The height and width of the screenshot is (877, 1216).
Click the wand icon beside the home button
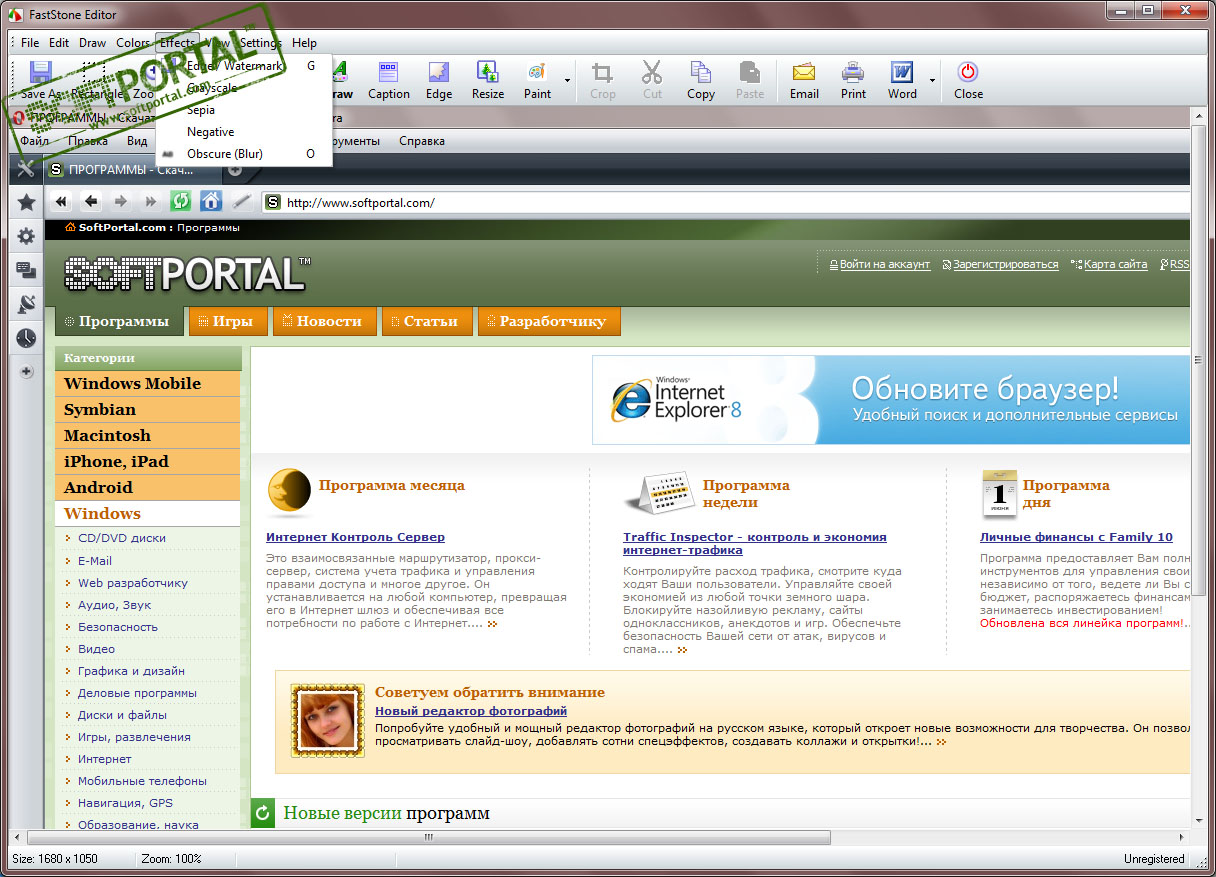pos(241,201)
